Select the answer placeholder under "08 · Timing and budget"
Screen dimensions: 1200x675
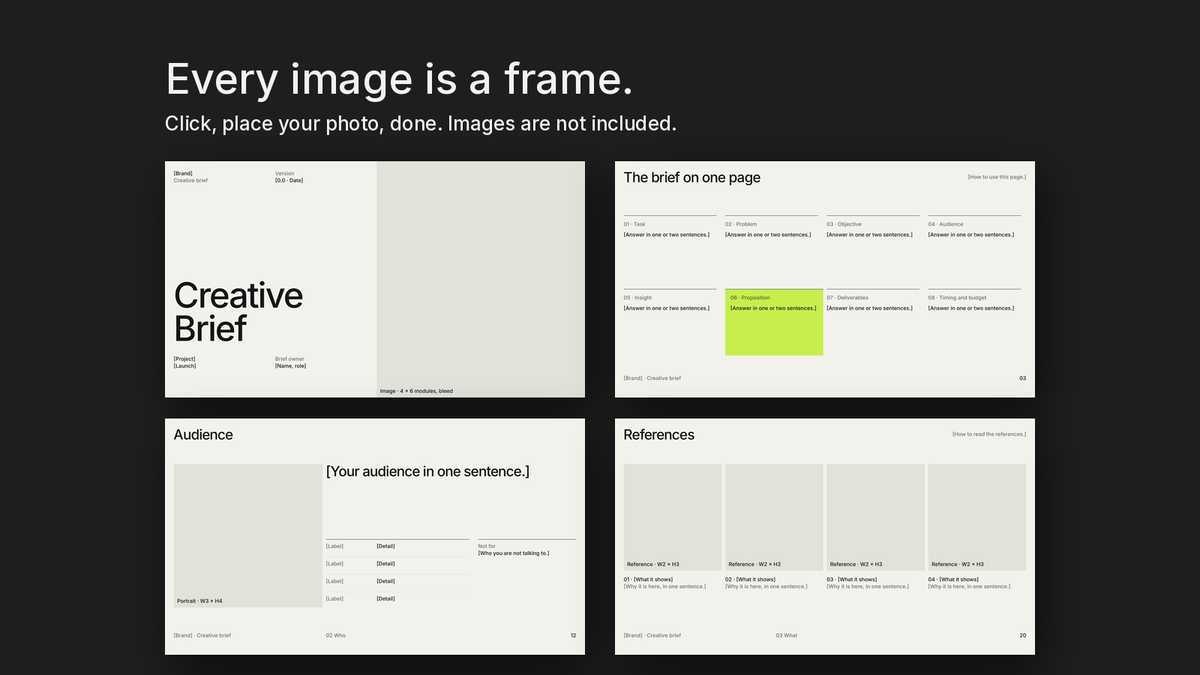[971, 308]
